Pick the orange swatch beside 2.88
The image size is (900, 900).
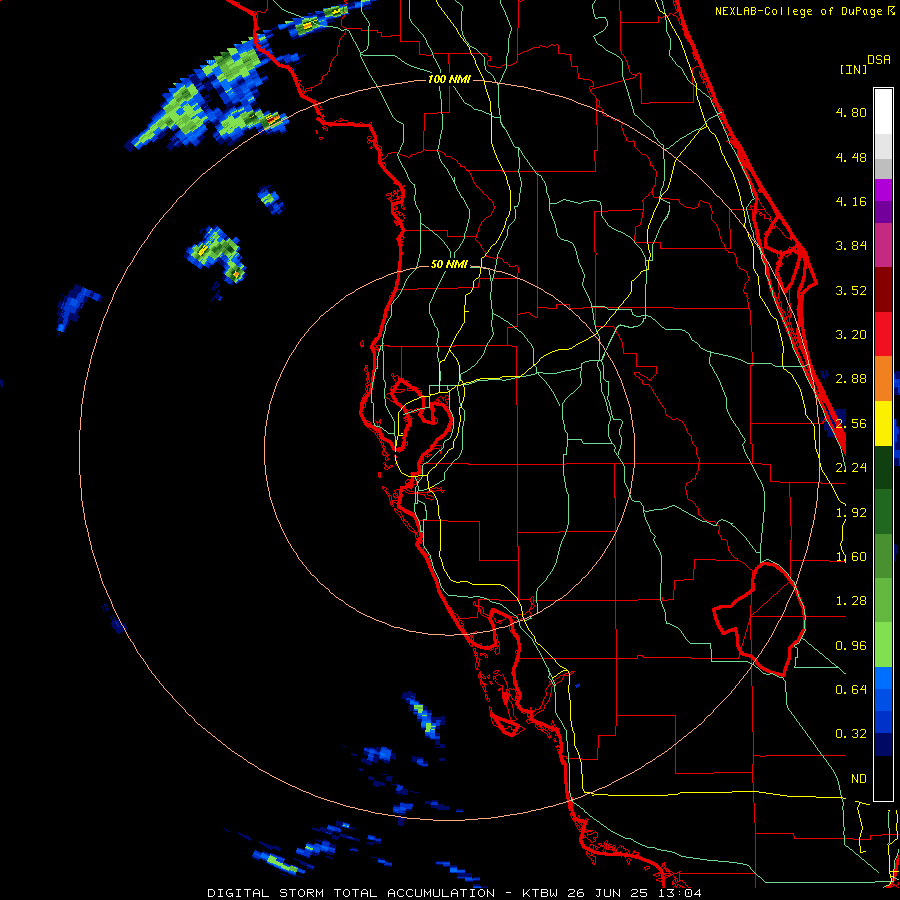coord(883,378)
